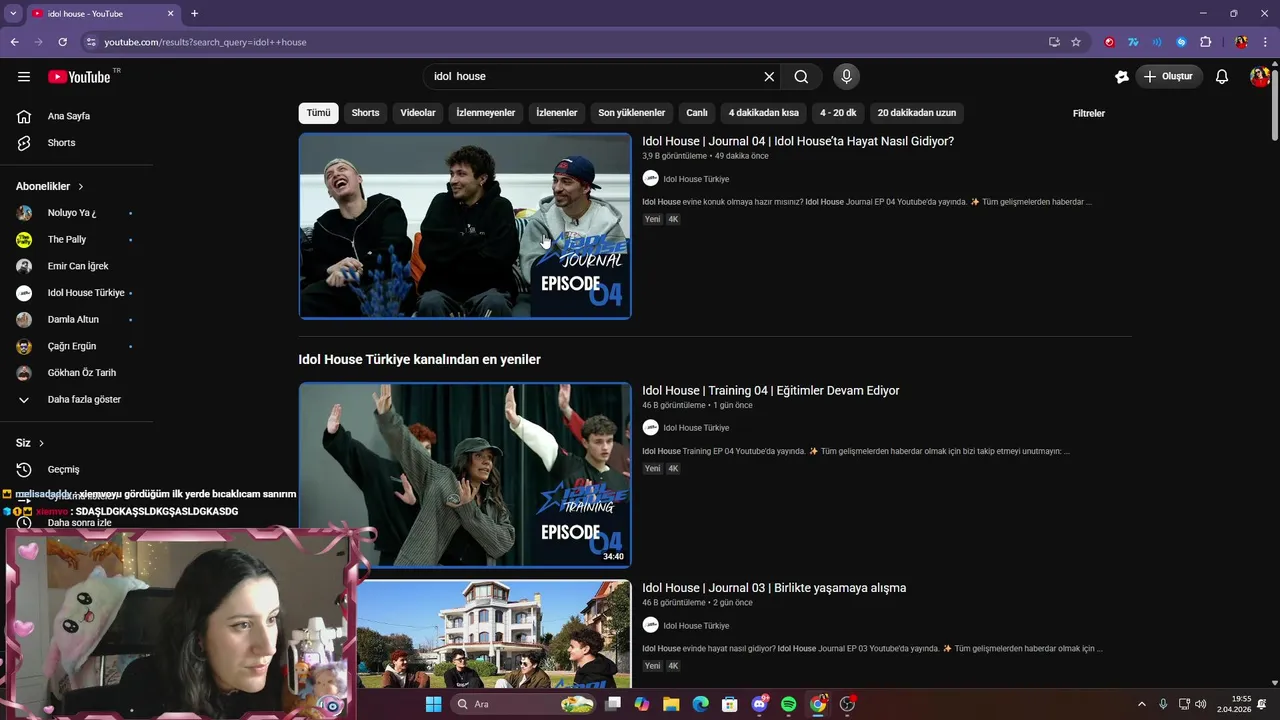This screenshot has width=1280, height=720.
Task: Select the Tümü filter chip
Action: (x=318, y=113)
